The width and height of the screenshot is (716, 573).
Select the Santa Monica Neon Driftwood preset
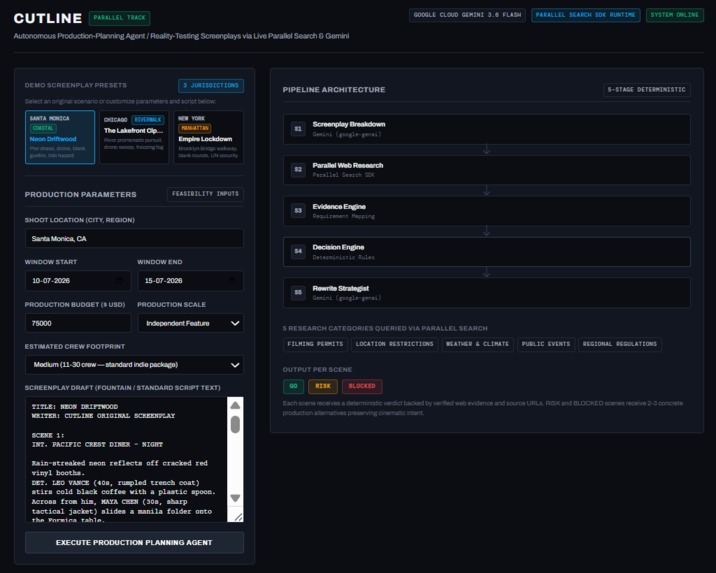click(60, 137)
